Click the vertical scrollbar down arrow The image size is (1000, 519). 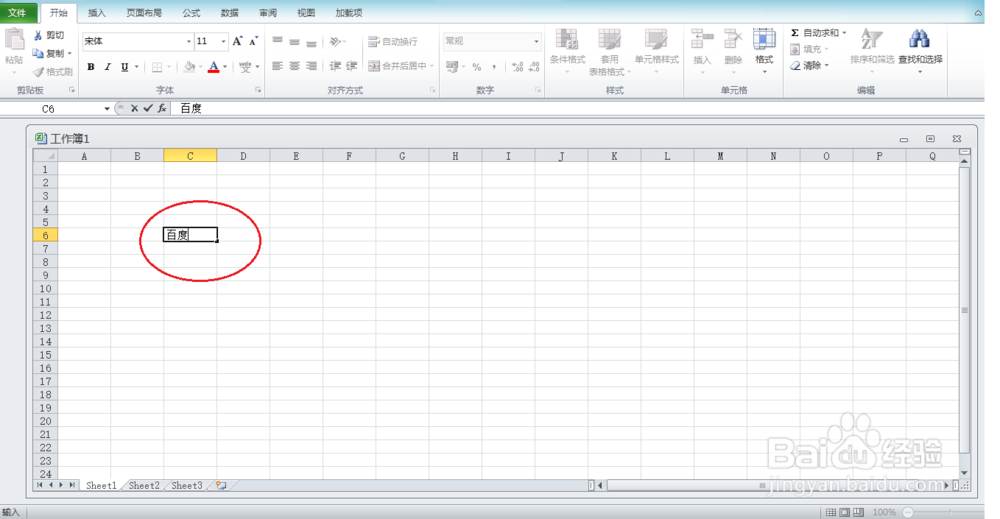click(964, 473)
